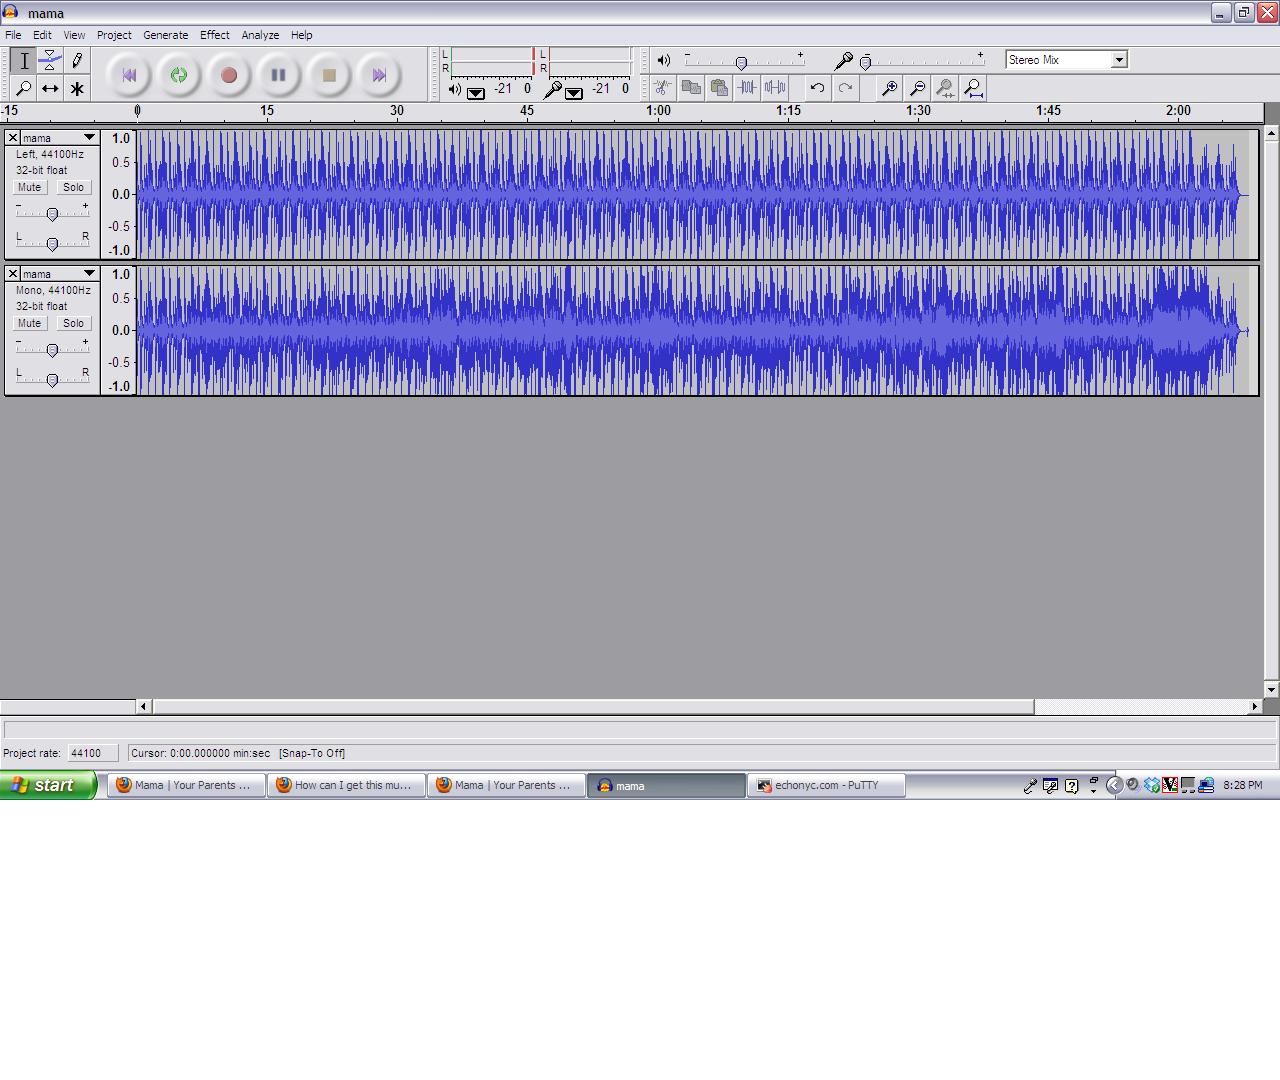Open the Edit menu
This screenshot has width=1280, height=1080.
(42, 35)
